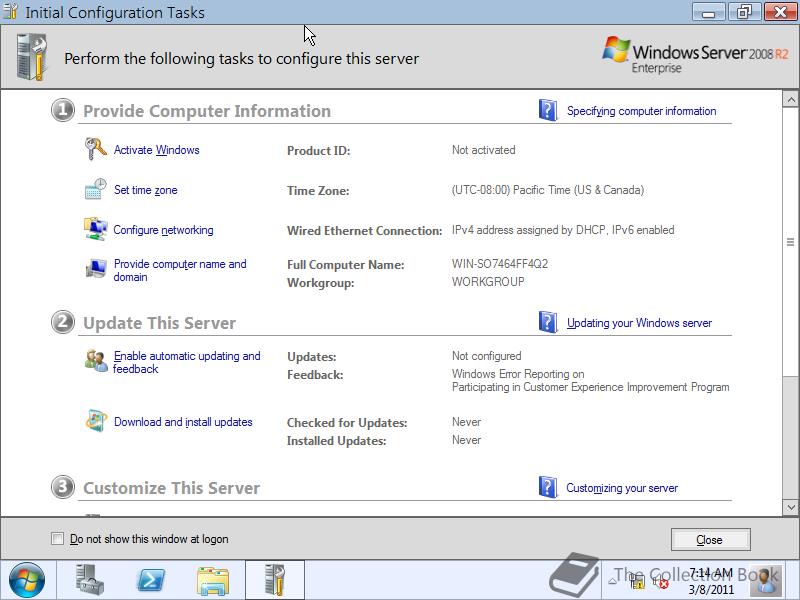Restore down the Initial Configuration Tasks window
This screenshot has width=800, height=600.
click(x=744, y=11)
